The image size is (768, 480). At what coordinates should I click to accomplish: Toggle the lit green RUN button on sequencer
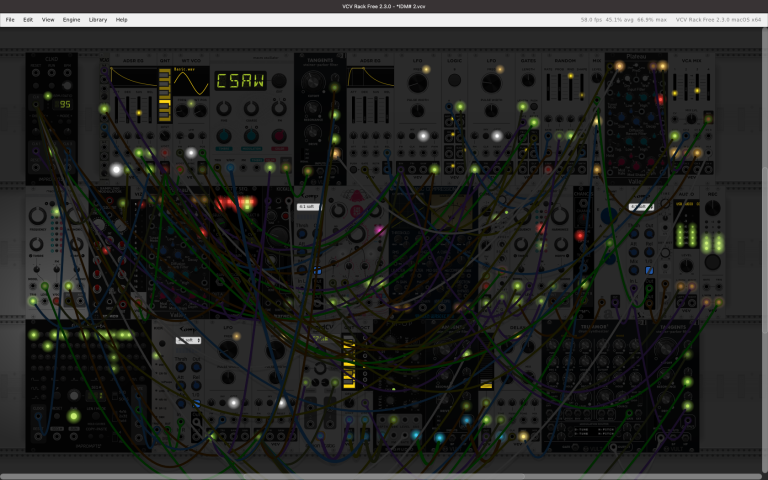[73, 416]
